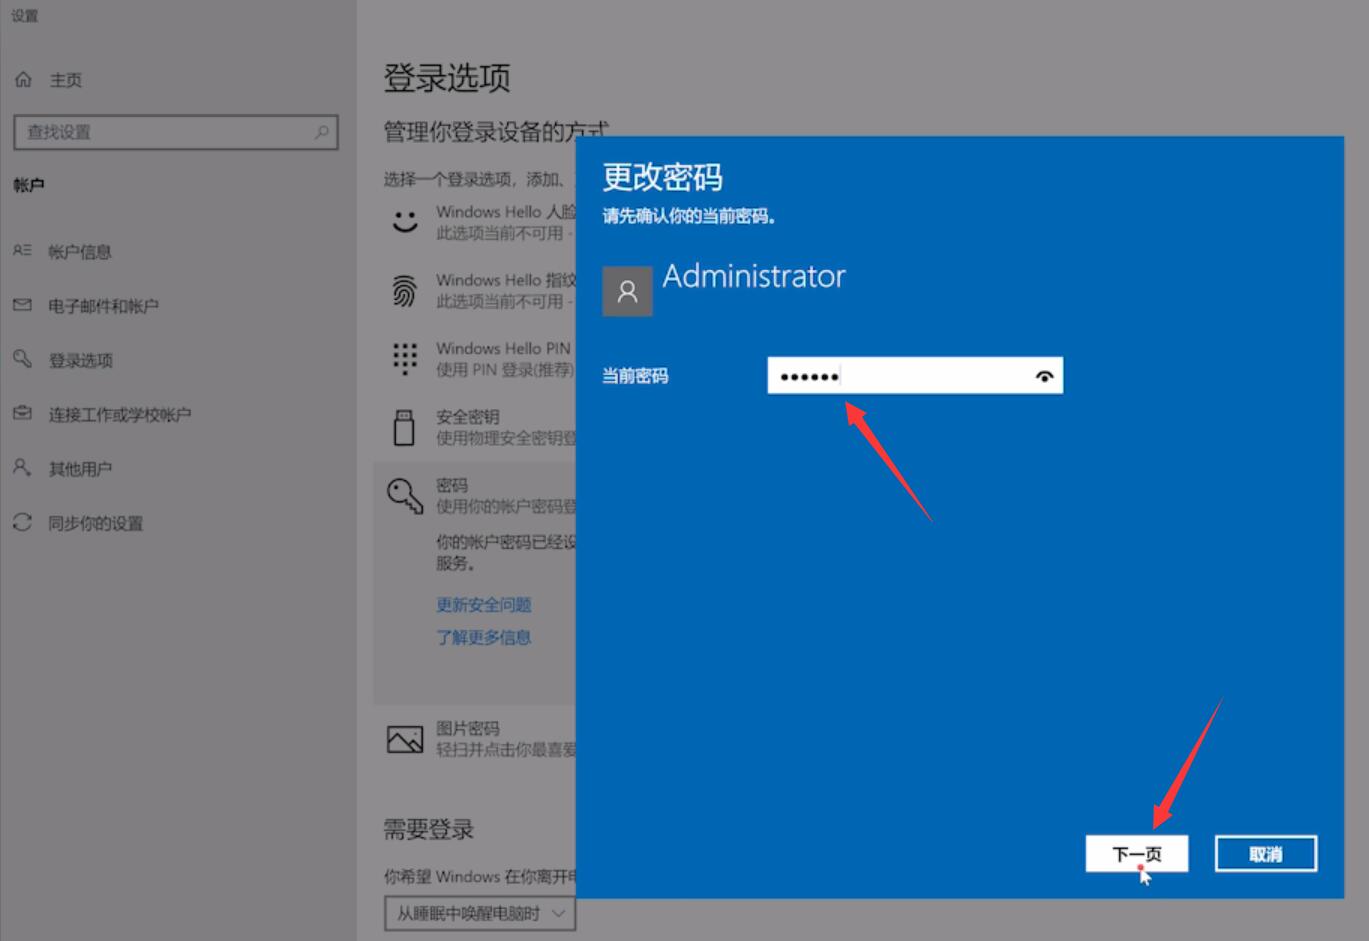The width and height of the screenshot is (1369, 941).
Task: Click into the 当前密码 password field
Action: (915, 376)
